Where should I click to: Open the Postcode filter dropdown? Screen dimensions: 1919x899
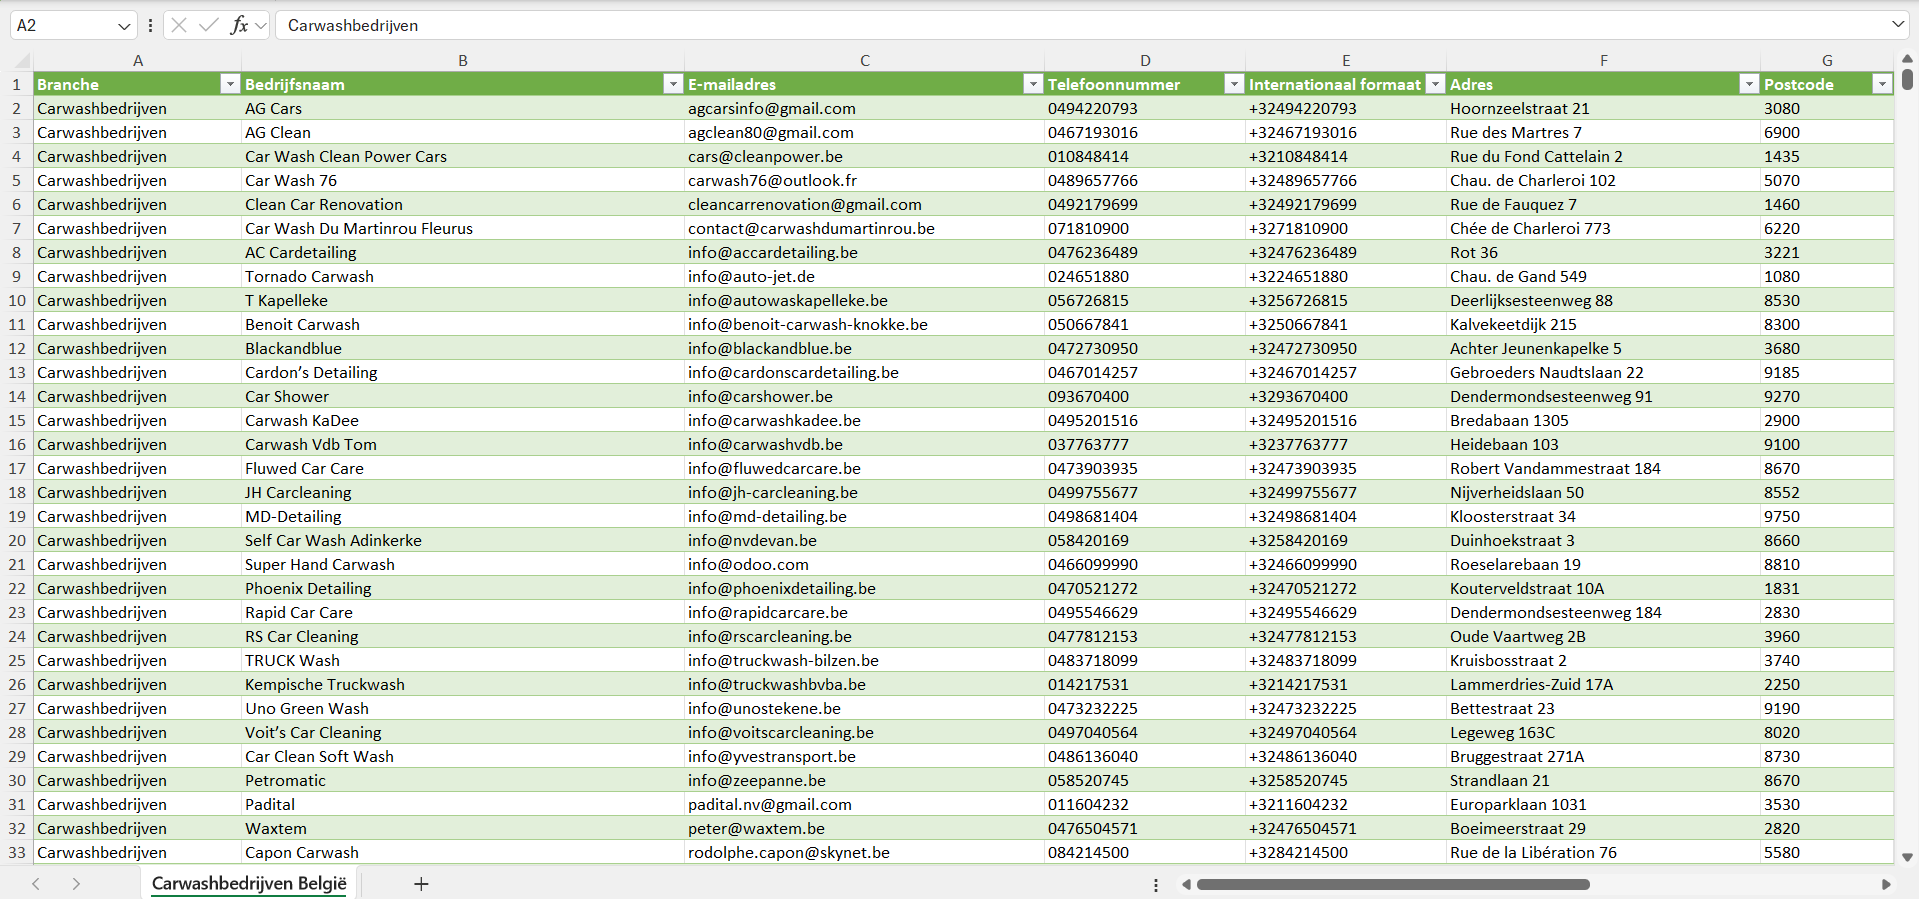tap(1882, 84)
